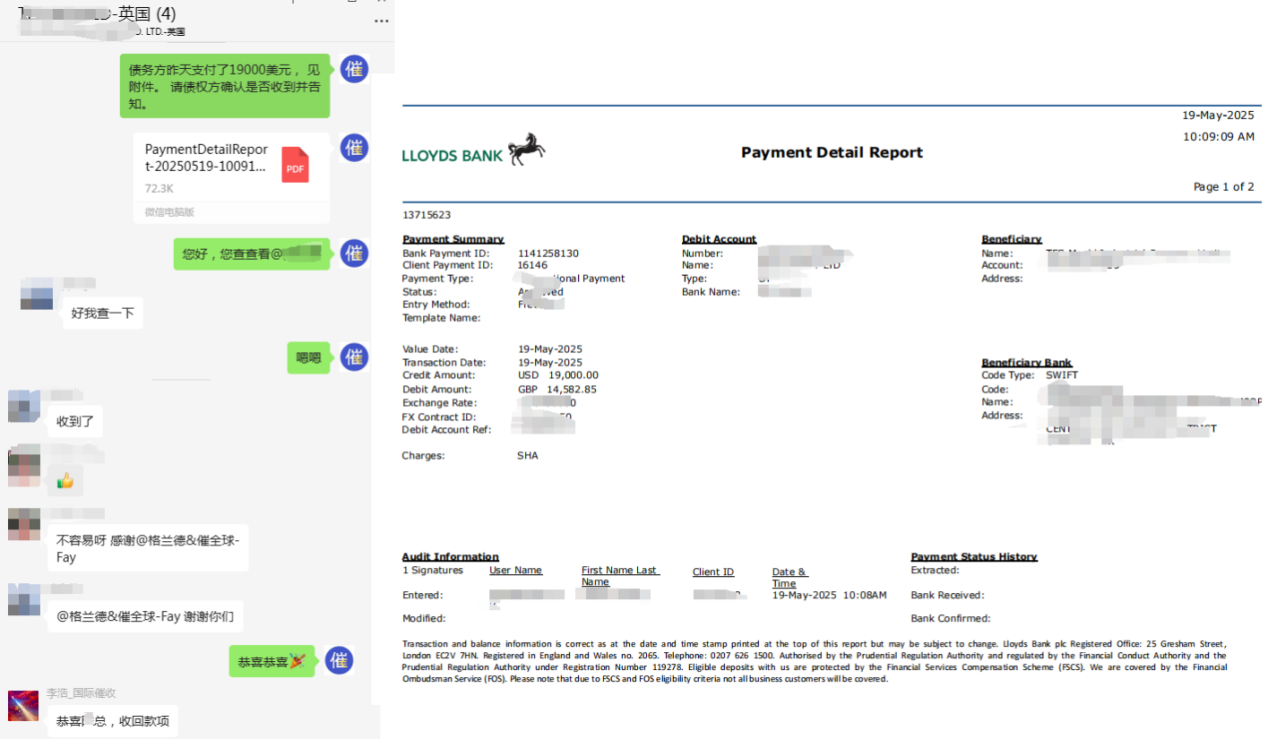Click the Bank Confirmed: label
The width and height of the screenshot is (1268, 739).
[951, 618]
